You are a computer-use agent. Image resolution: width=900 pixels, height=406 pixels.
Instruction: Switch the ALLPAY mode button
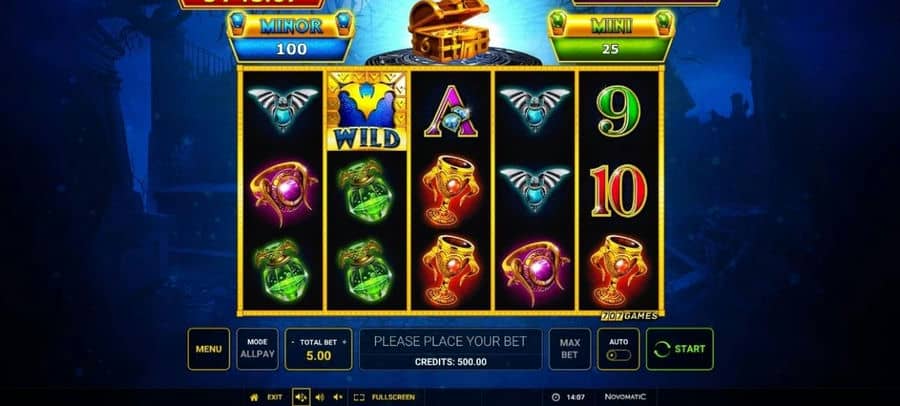[x=257, y=349]
